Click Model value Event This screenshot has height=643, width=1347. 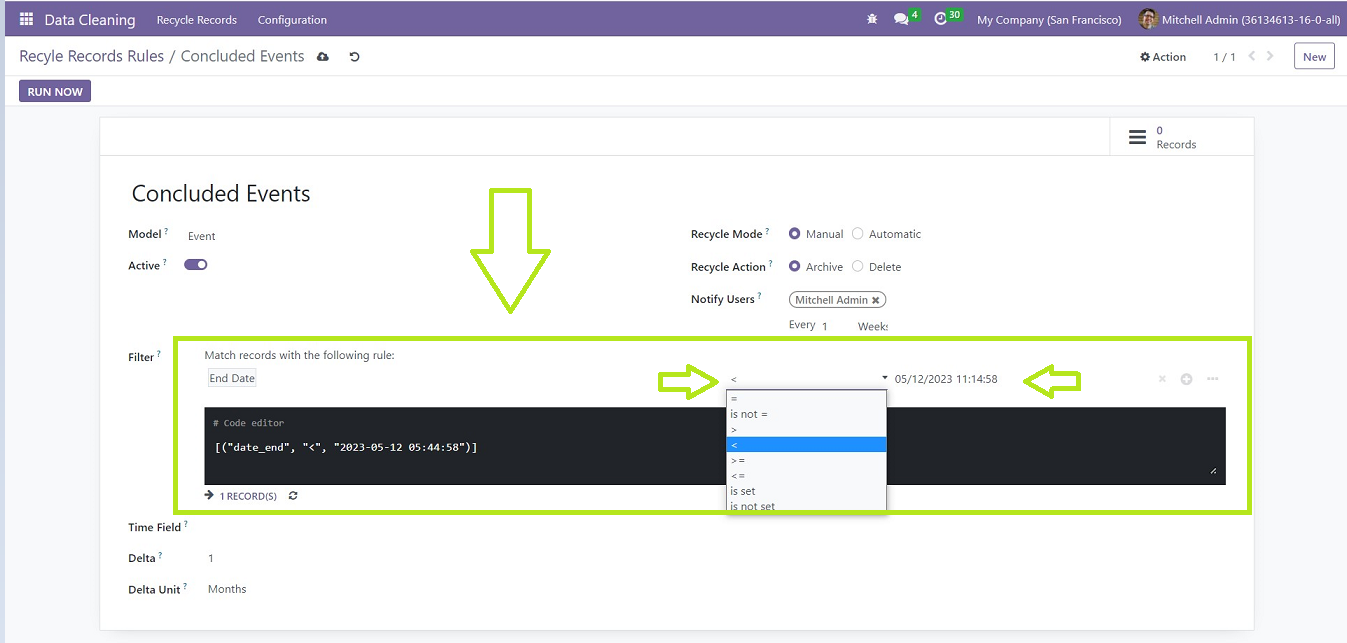click(x=202, y=236)
